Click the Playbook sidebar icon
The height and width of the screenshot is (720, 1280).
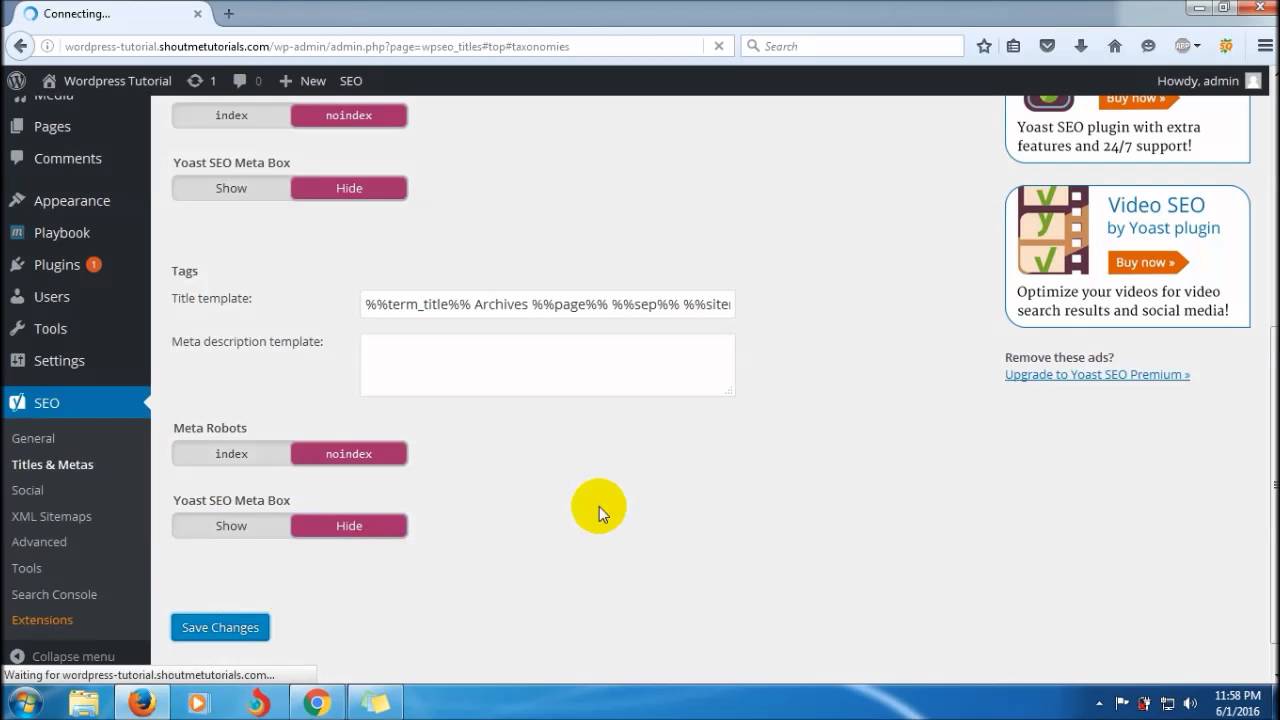(x=17, y=232)
